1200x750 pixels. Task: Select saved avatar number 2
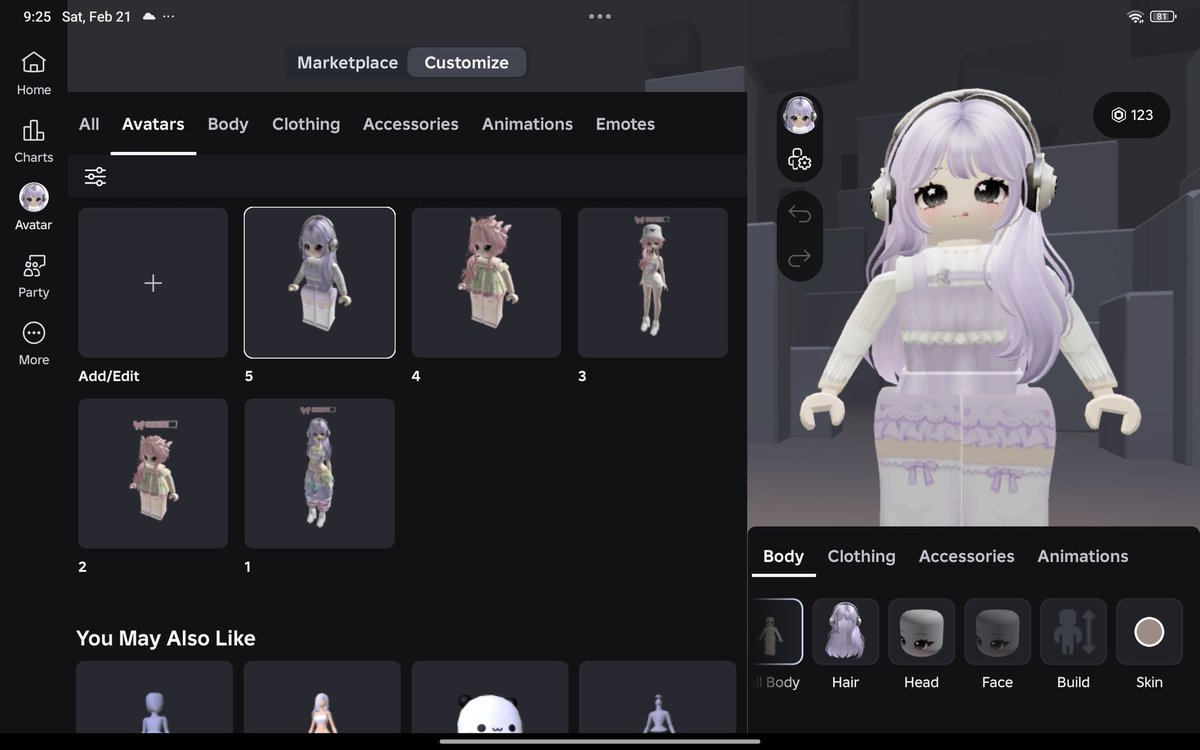[153, 474]
